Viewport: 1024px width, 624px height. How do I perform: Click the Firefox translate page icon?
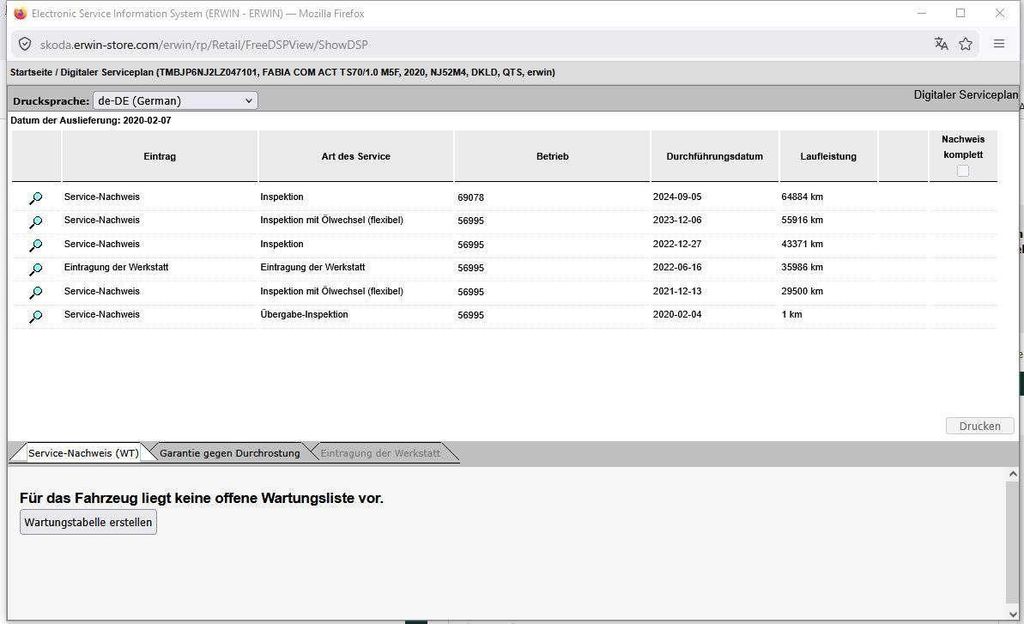click(941, 44)
